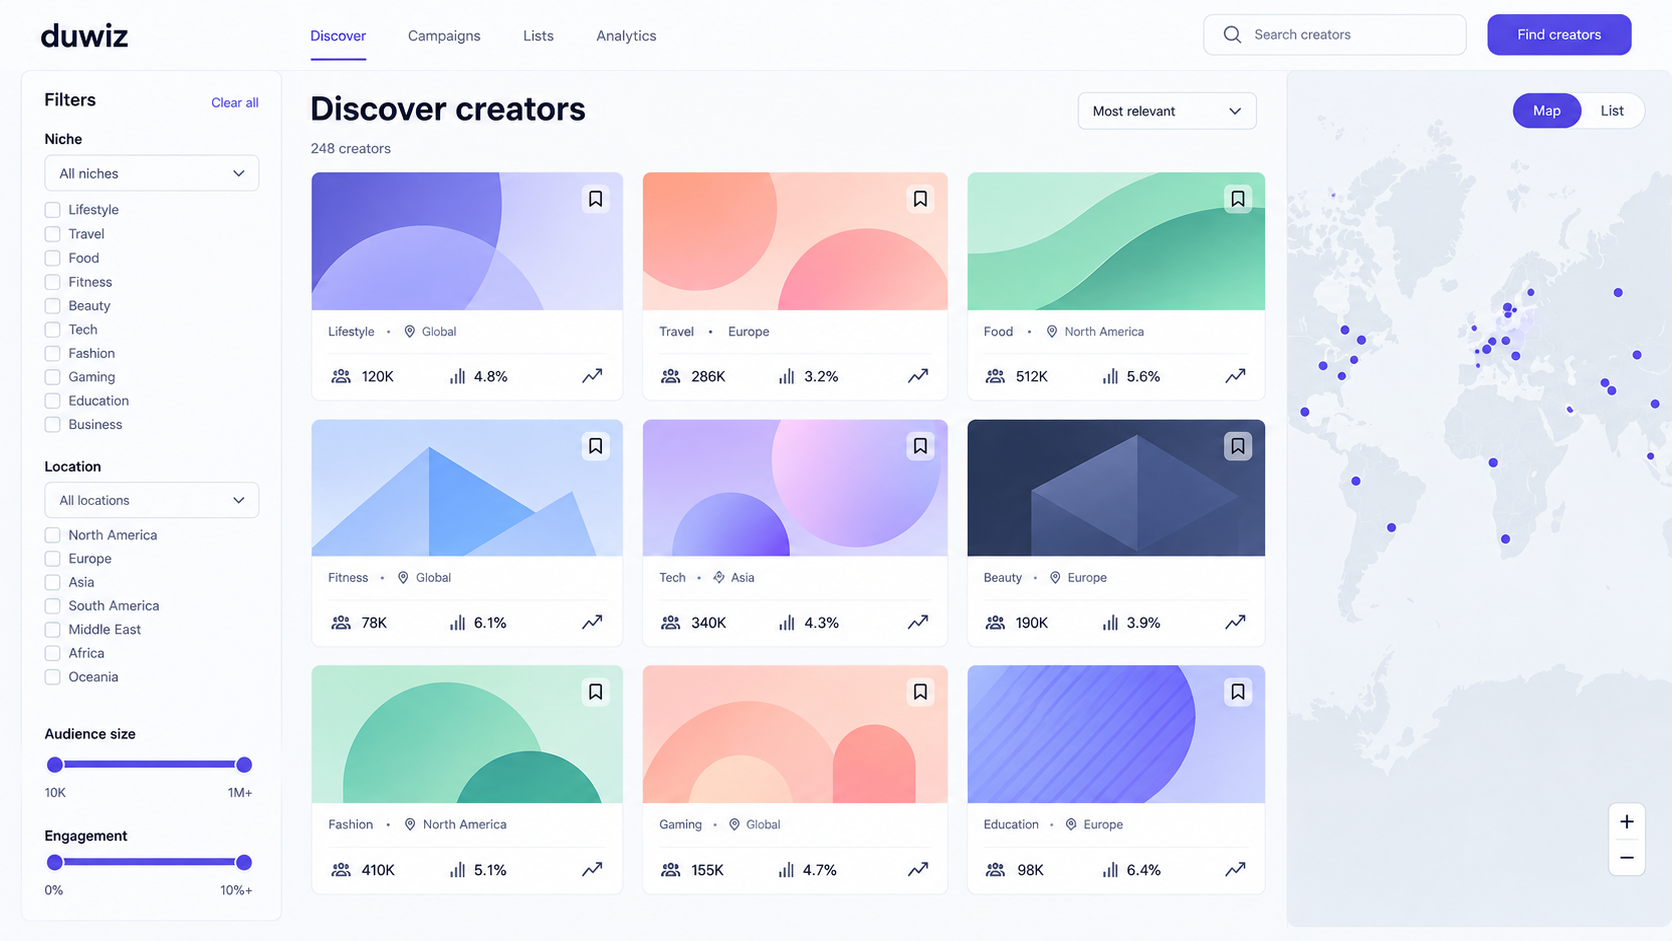Open trend arrow on the 190K Beauty card
Image resolution: width=1672 pixels, height=941 pixels.
point(1236,622)
